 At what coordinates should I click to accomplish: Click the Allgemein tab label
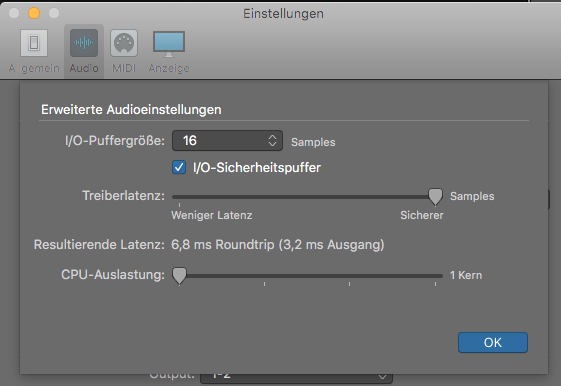pos(34,68)
